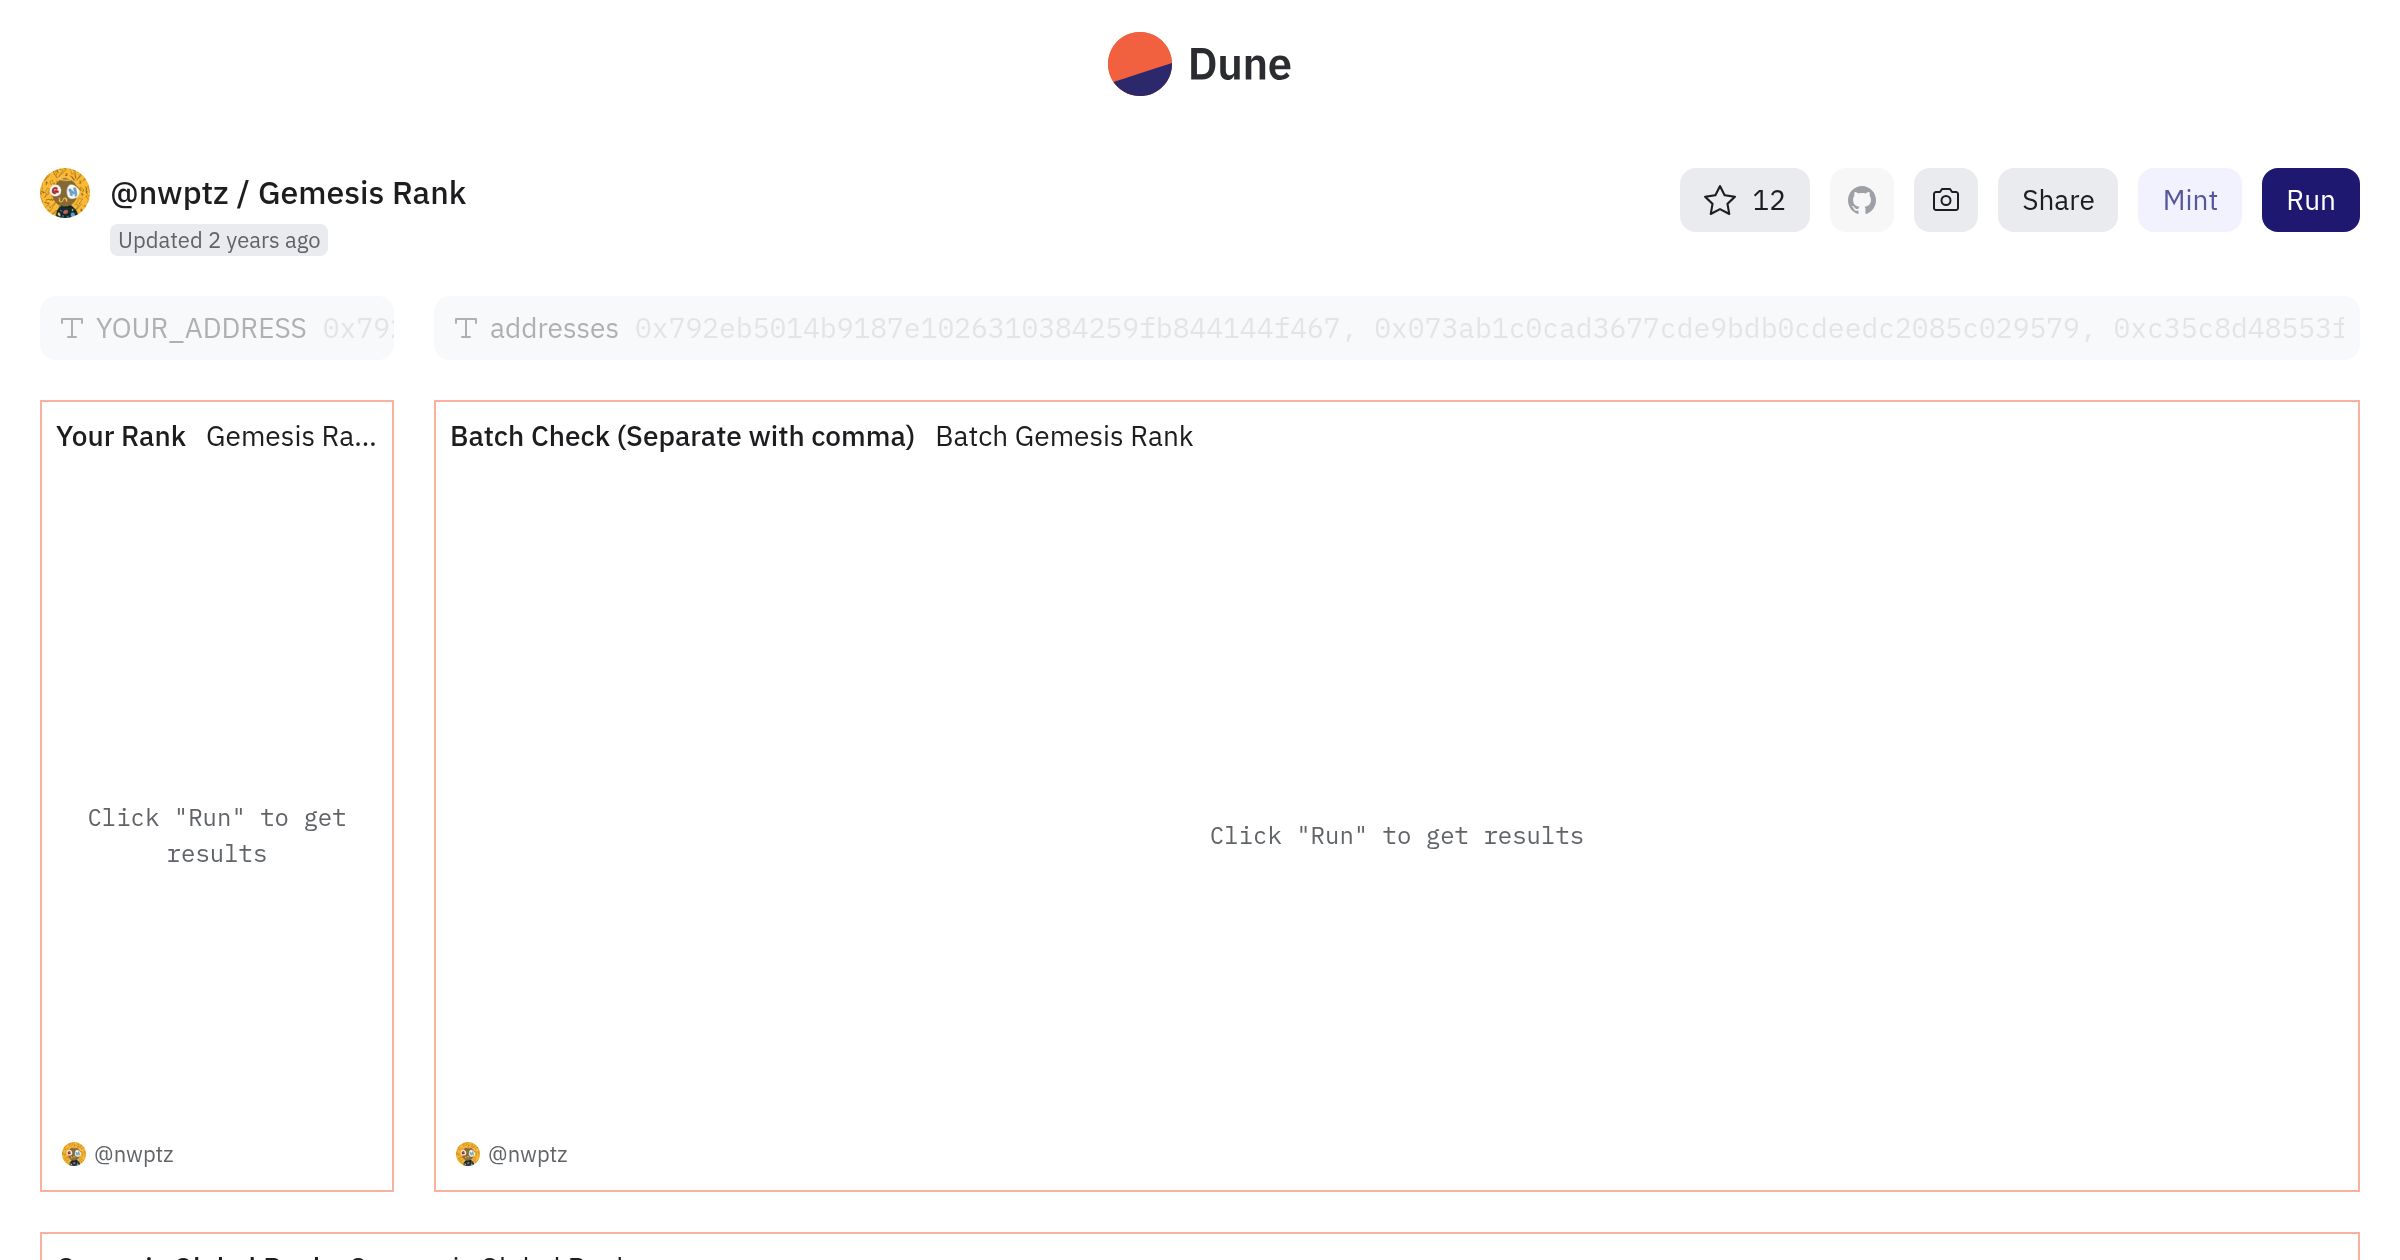Click @nwptz author under Your Rank
Screen dimensions: 2400x1260
(x=133, y=1154)
